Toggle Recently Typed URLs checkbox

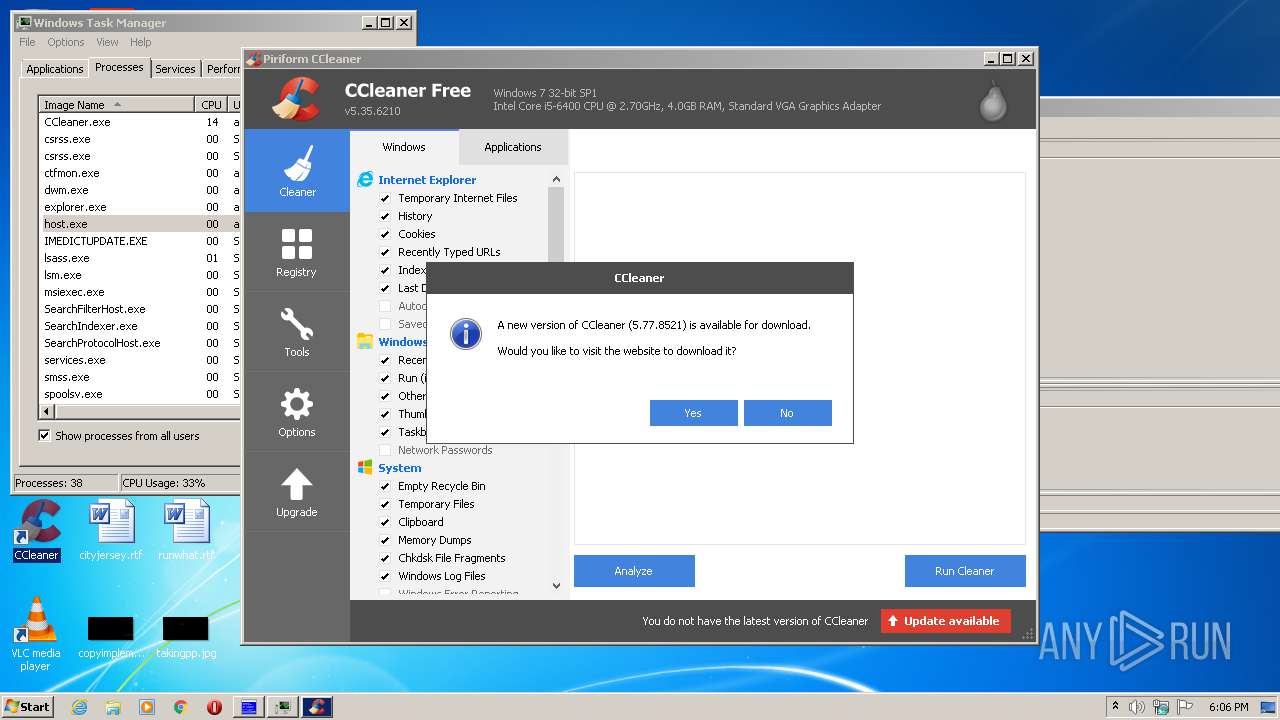pyautogui.click(x=385, y=252)
